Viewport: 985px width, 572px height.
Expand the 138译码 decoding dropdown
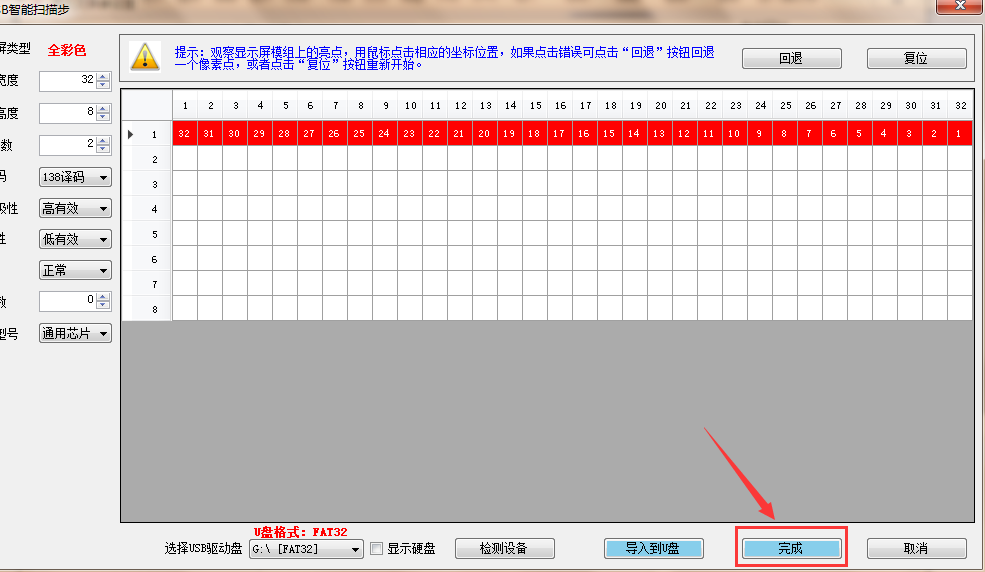tap(75, 177)
